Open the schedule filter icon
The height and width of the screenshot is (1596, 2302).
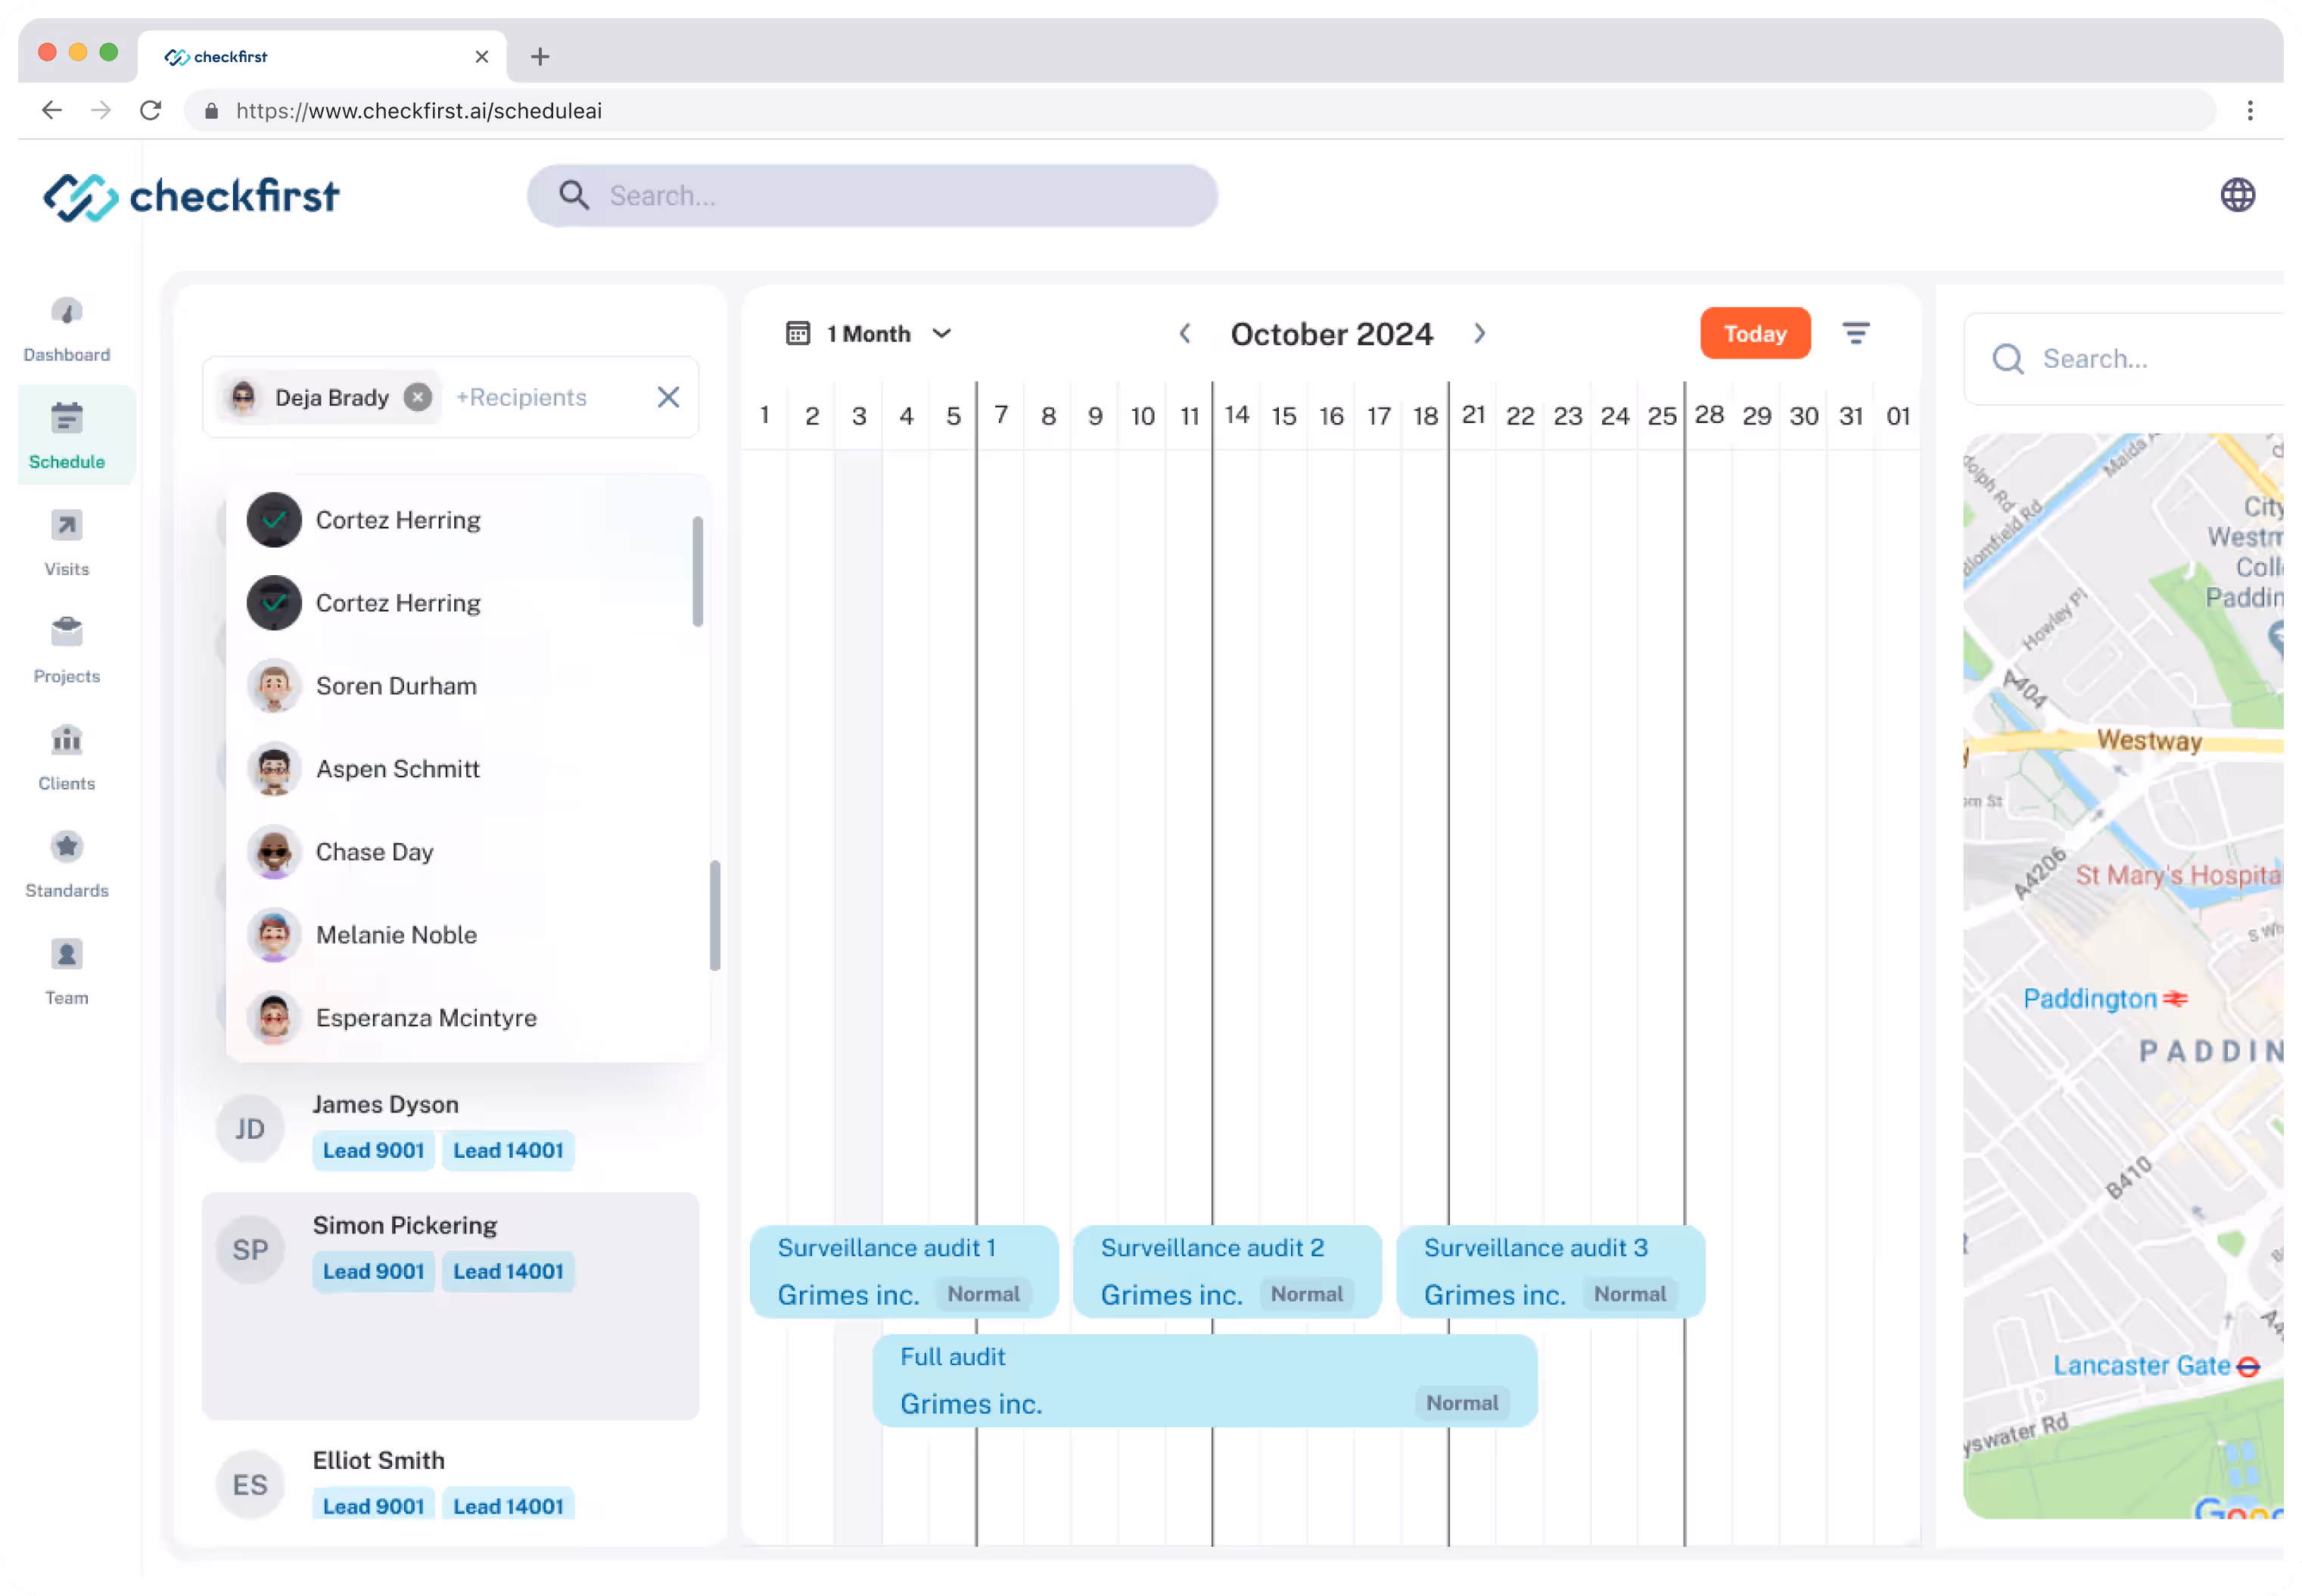click(1856, 333)
